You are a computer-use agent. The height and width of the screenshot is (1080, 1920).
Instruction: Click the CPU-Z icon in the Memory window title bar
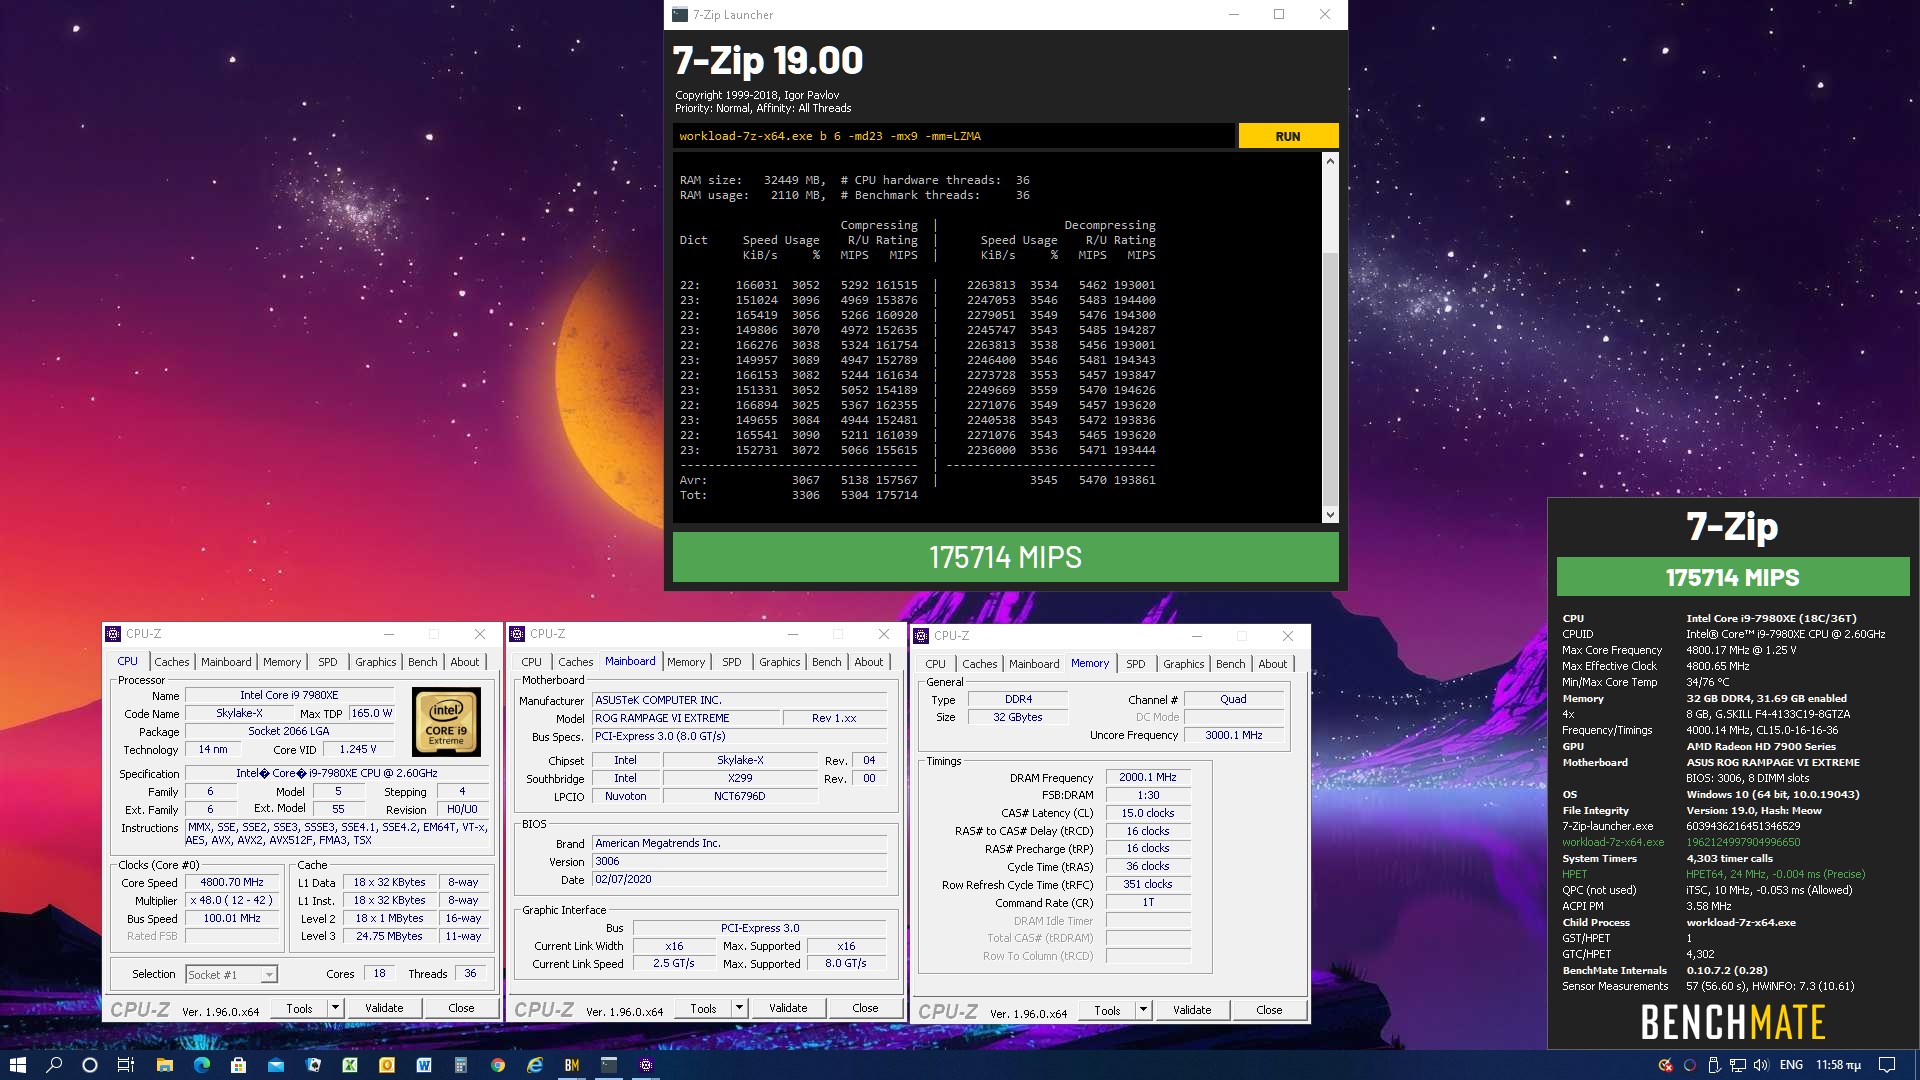coord(921,636)
